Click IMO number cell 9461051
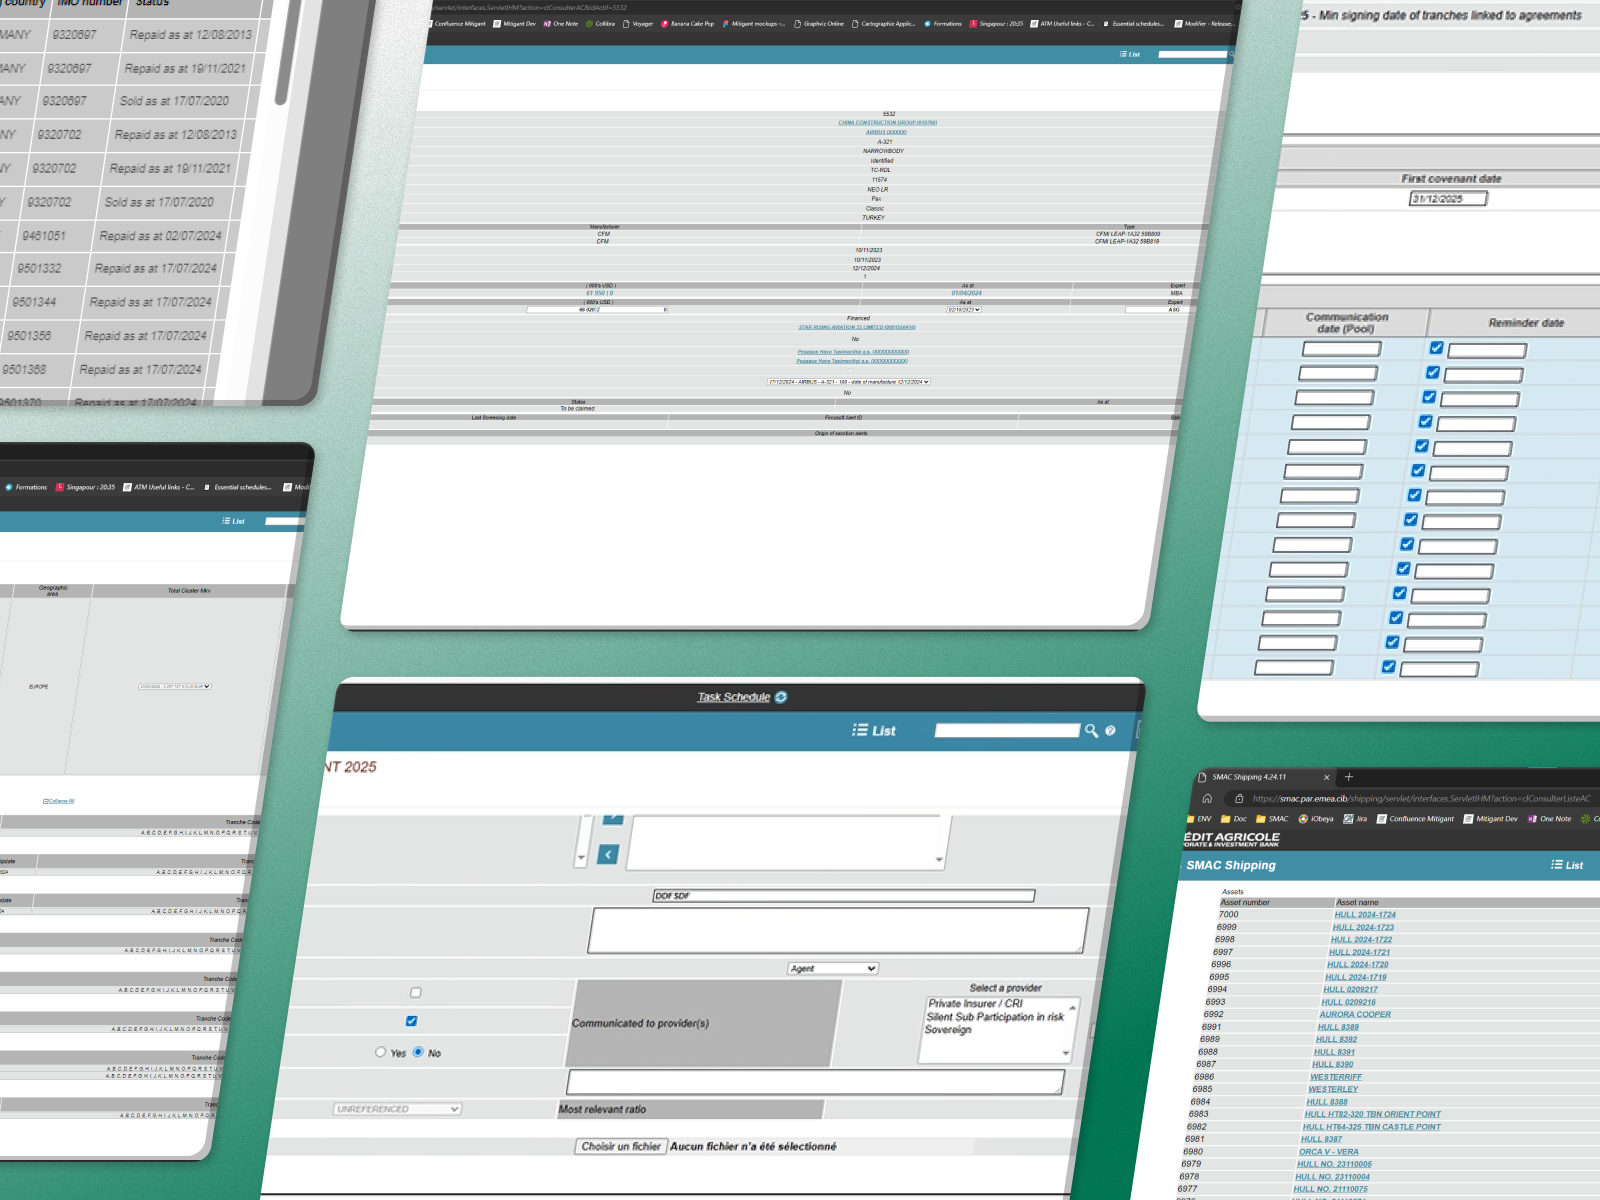1600x1200 pixels. click(x=44, y=236)
